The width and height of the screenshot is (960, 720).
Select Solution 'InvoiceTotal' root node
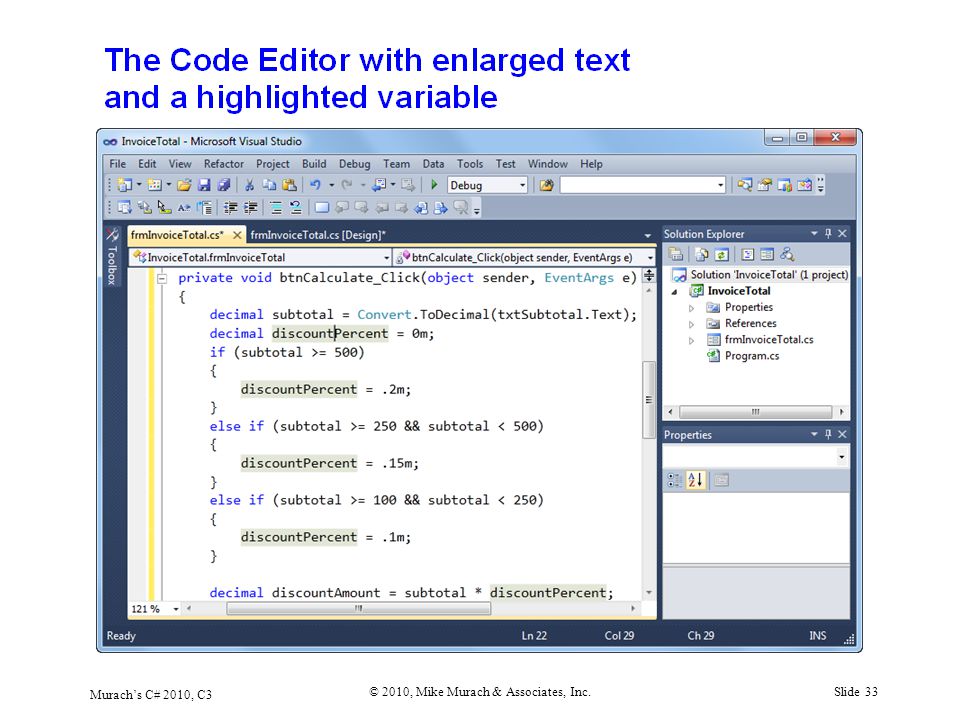coord(769,275)
